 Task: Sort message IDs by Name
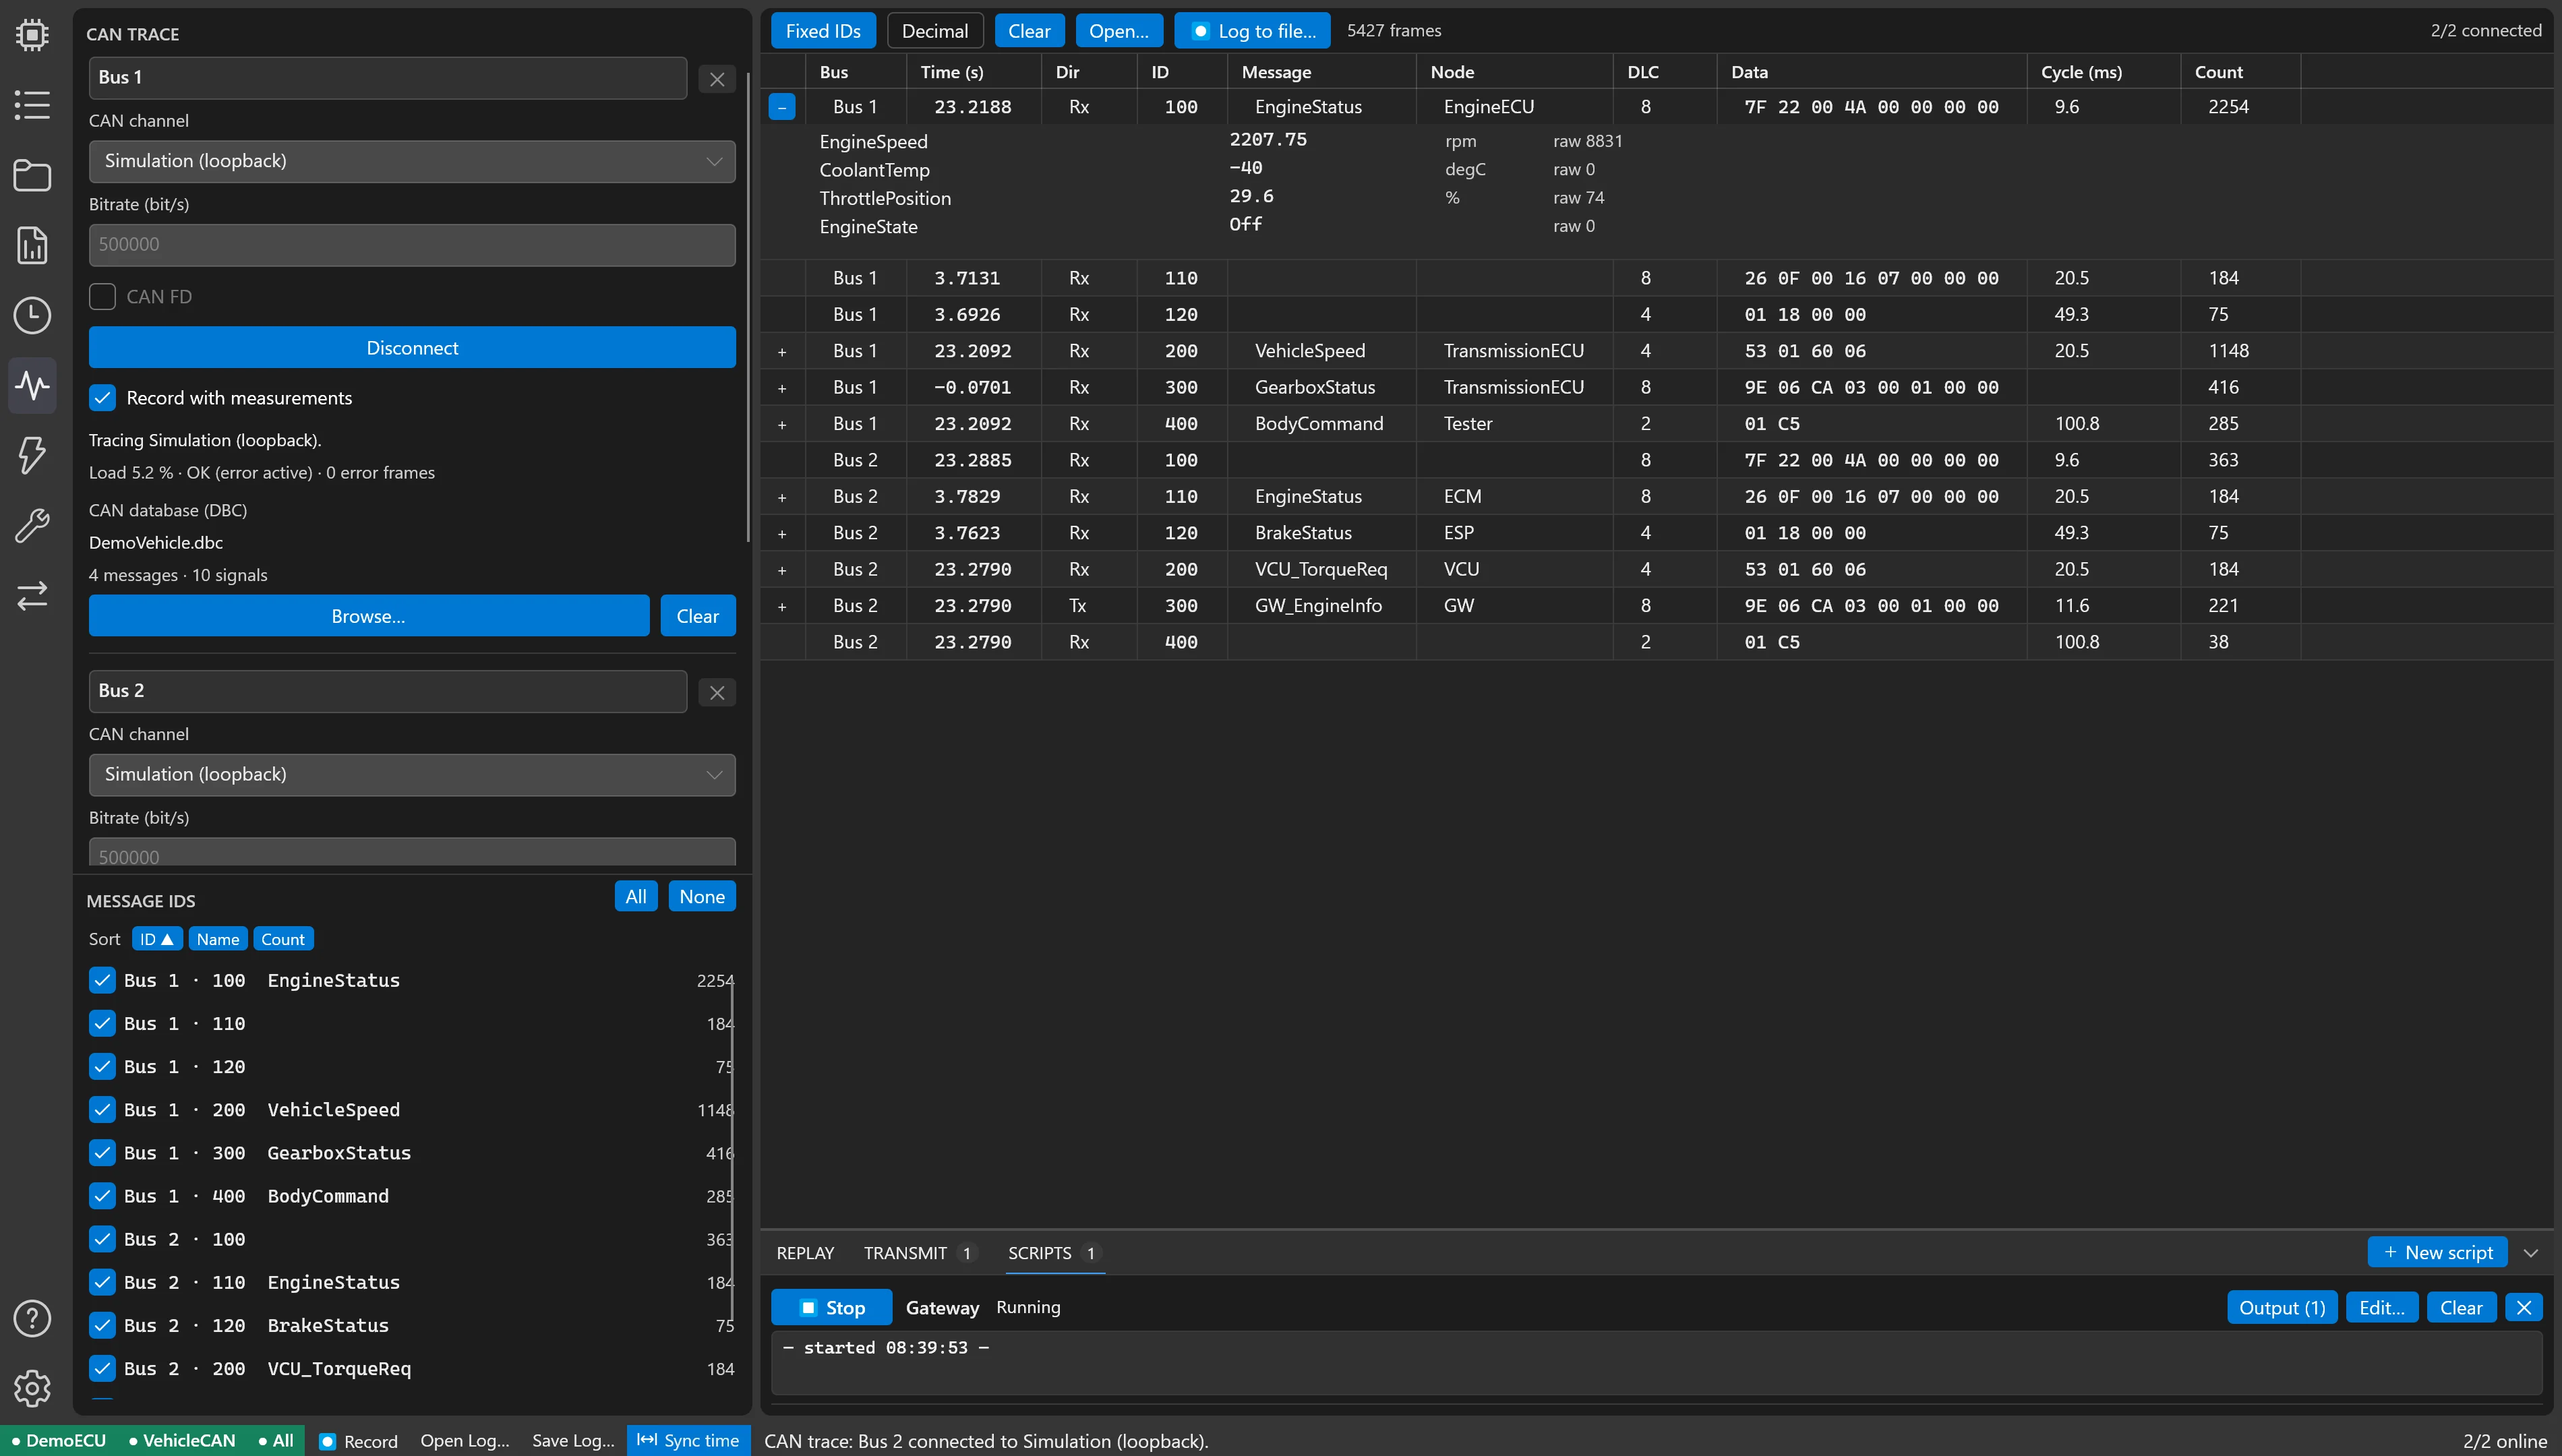[217, 939]
